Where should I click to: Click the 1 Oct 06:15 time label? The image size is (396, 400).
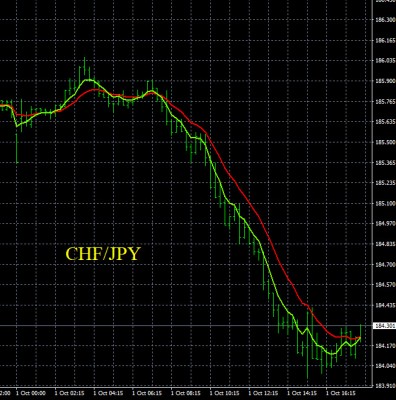pos(147,393)
